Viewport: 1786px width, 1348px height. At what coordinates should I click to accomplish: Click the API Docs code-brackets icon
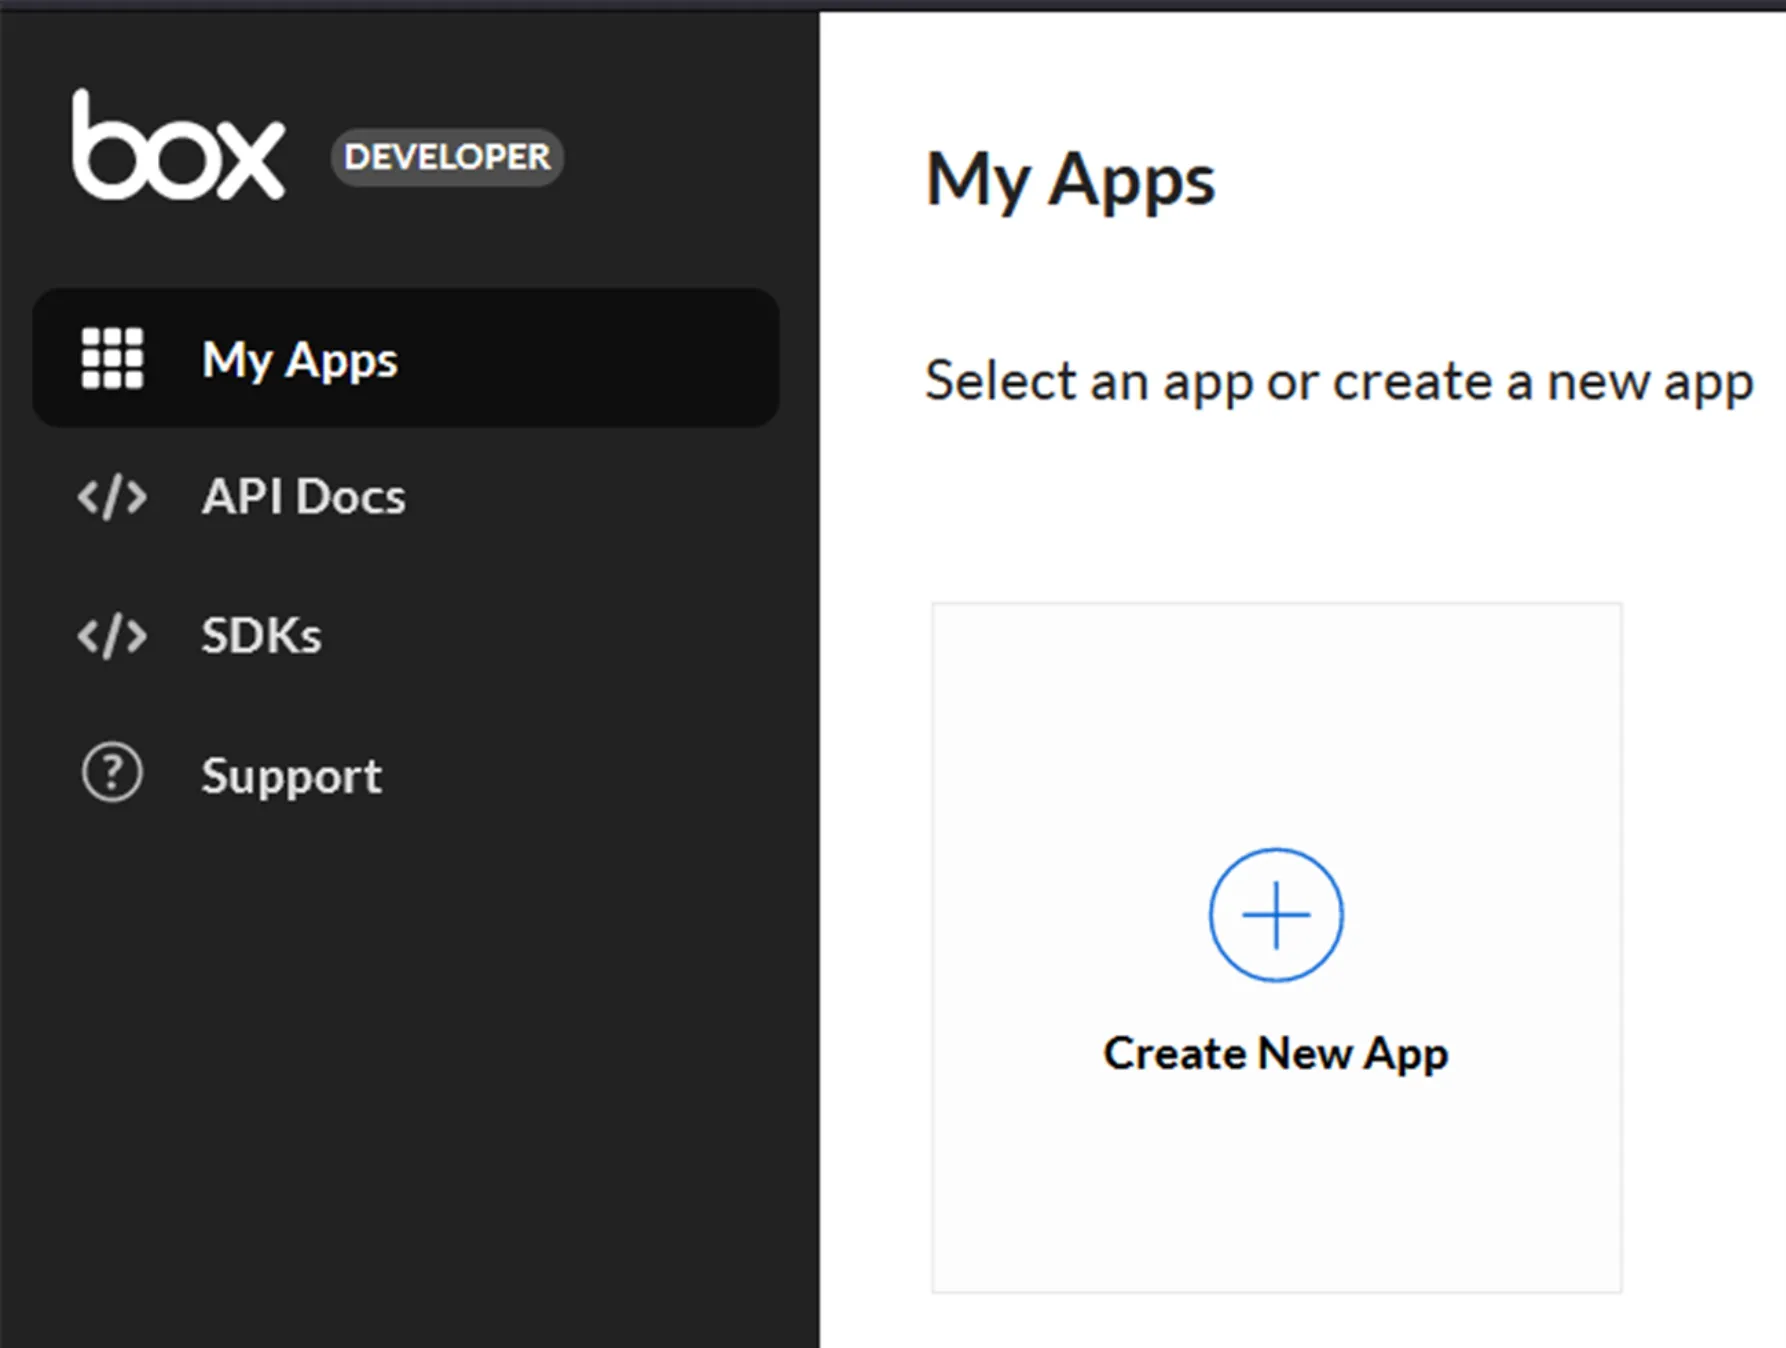click(112, 497)
